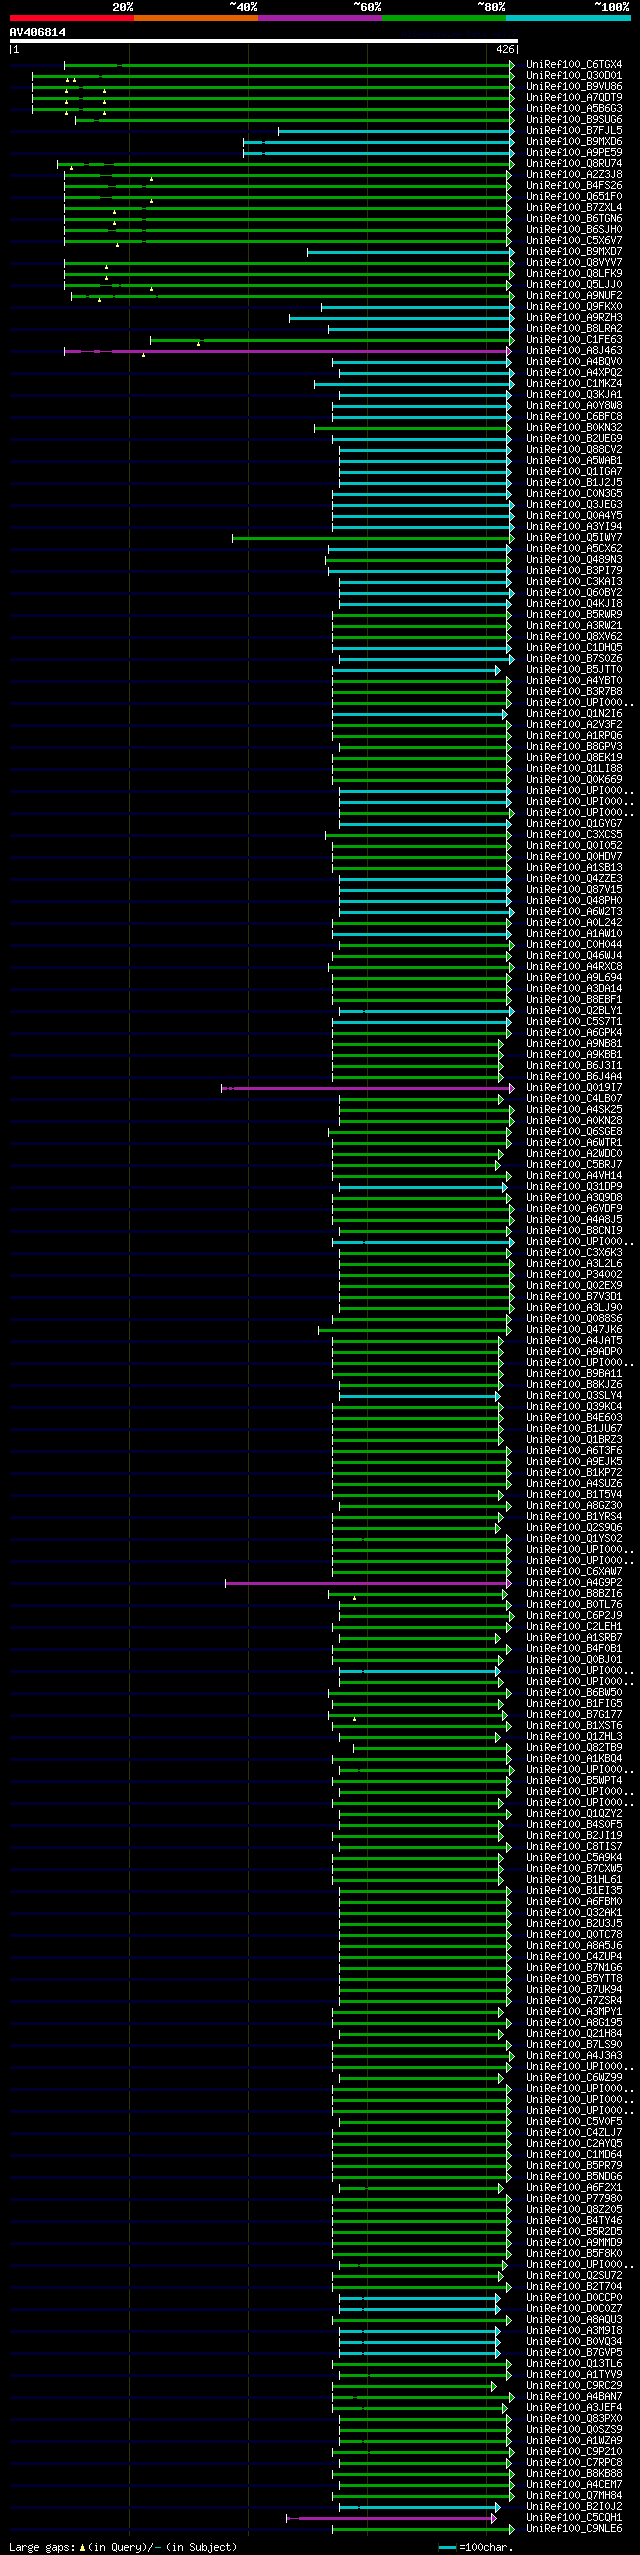Select label UniRef100_Q60BY2
Image resolution: width=640 pixels, height=2555 pixels.
574,593
